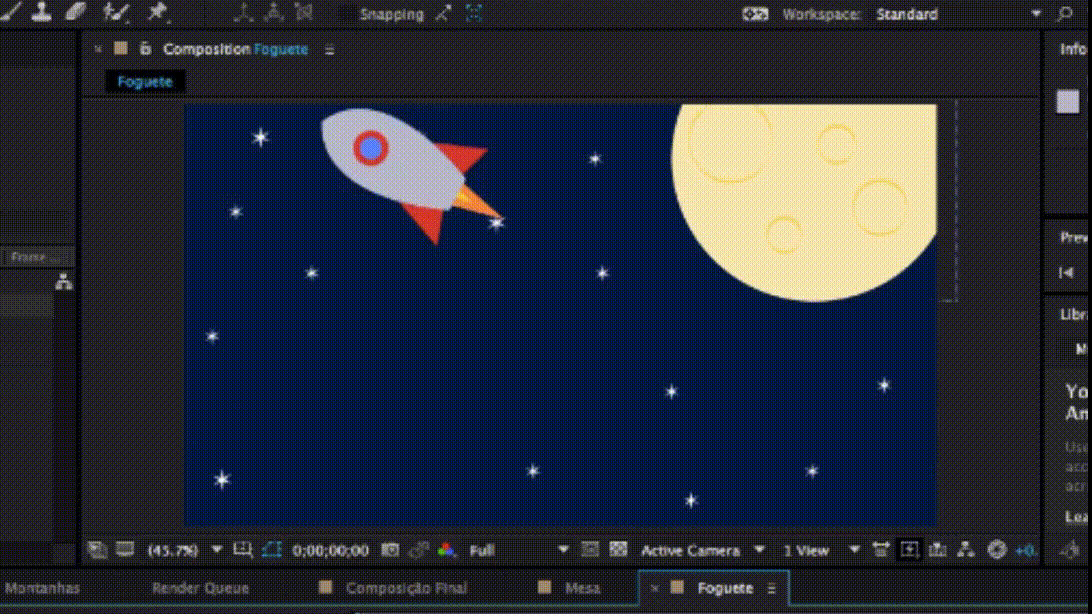Open the Active Camera view dropdown
This screenshot has width=1092, height=614.
click(702, 550)
